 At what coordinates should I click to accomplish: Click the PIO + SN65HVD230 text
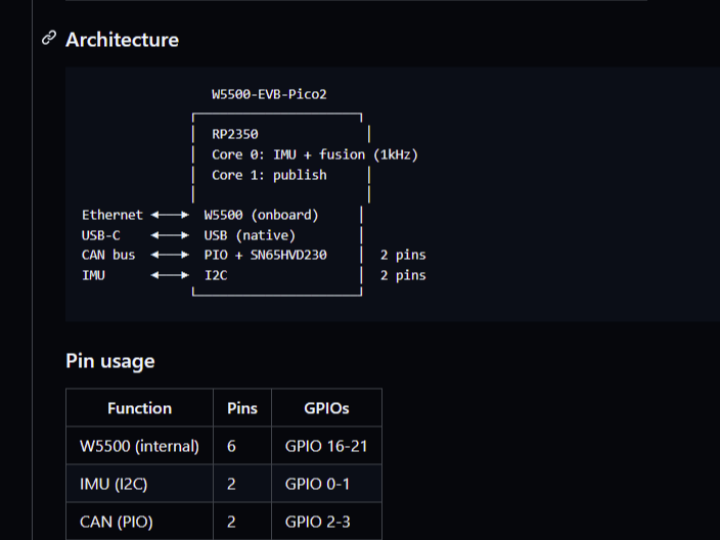click(265, 255)
